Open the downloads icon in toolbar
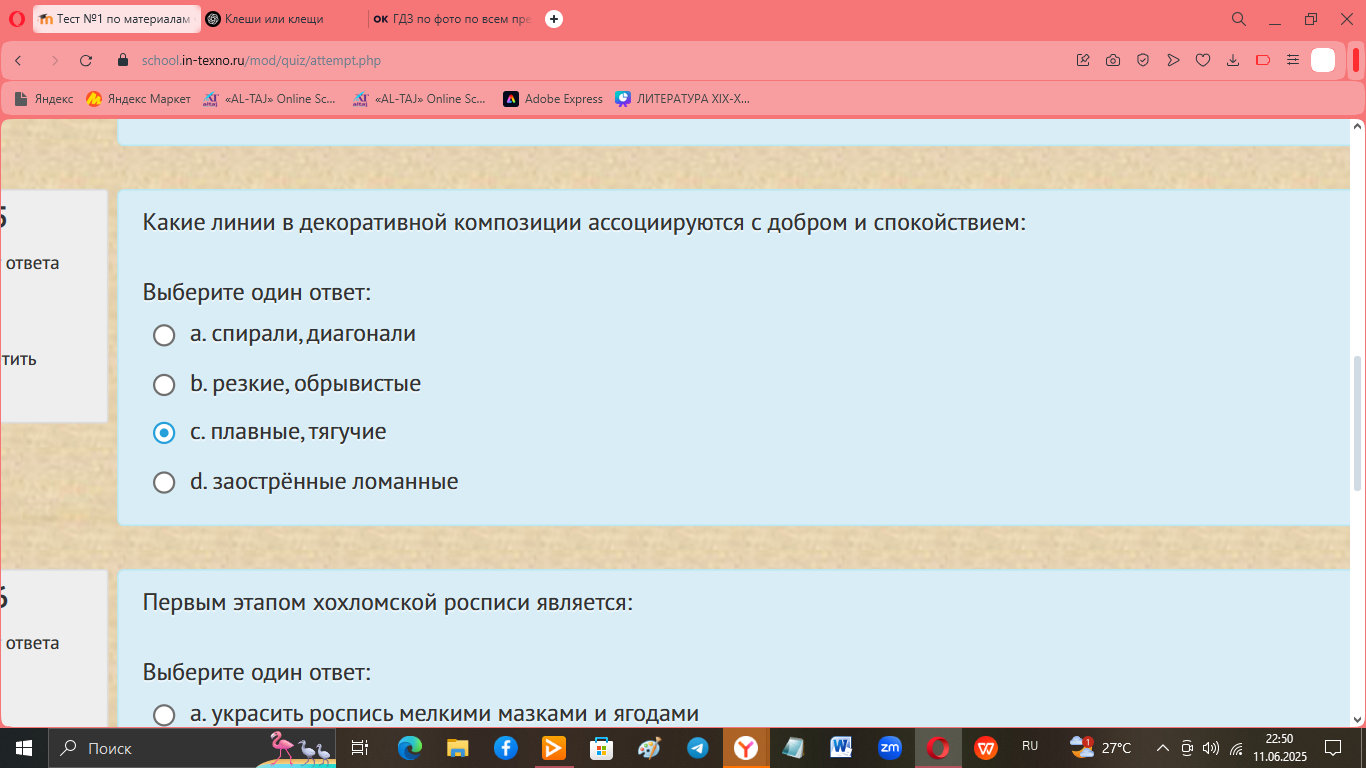The height and width of the screenshot is (768, 1366). point(1233,60)
